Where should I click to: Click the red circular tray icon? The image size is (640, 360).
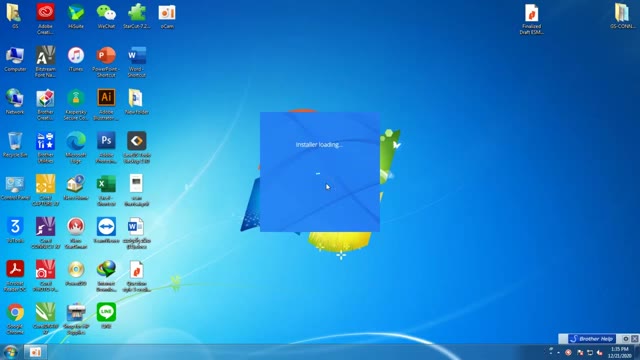point(568,352)
